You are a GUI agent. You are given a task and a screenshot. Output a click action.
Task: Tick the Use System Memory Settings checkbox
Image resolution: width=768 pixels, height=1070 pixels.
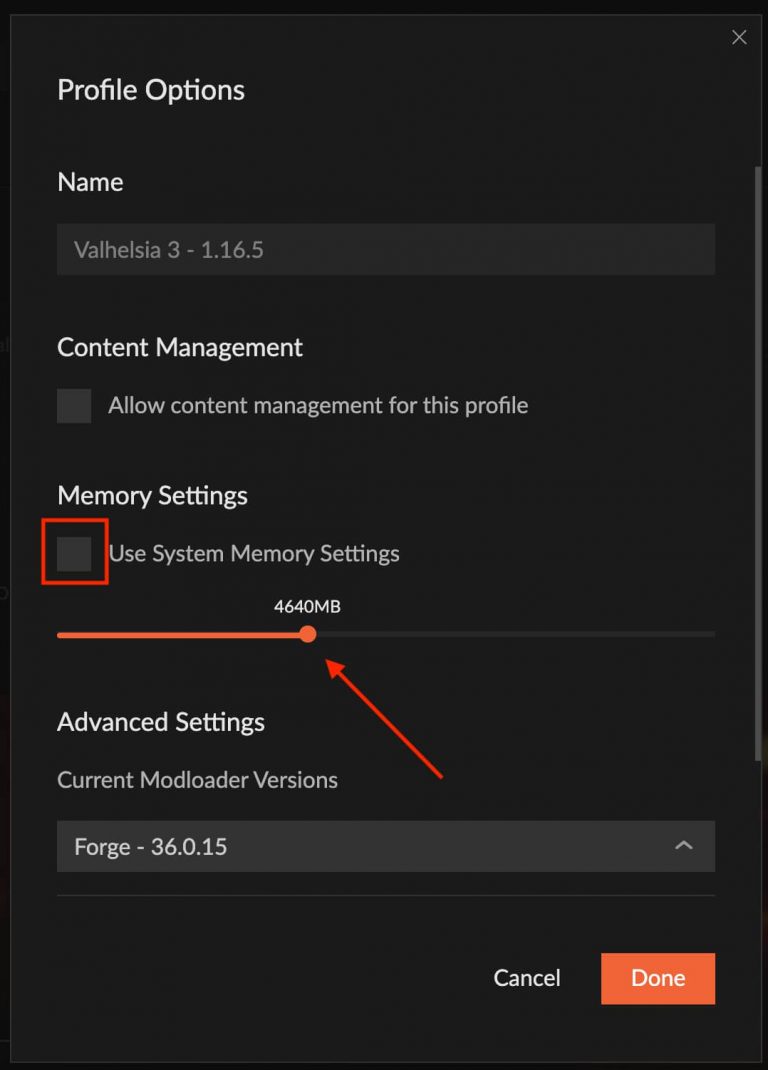(74, 553)
